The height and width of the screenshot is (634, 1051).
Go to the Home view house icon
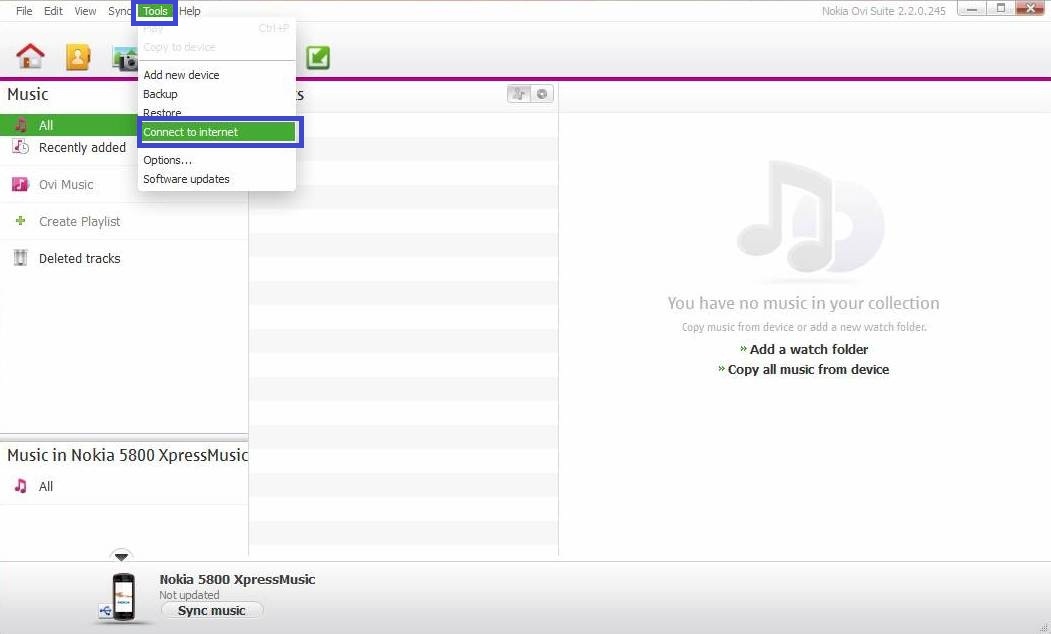pyautogui.click(x=30, y=57)
